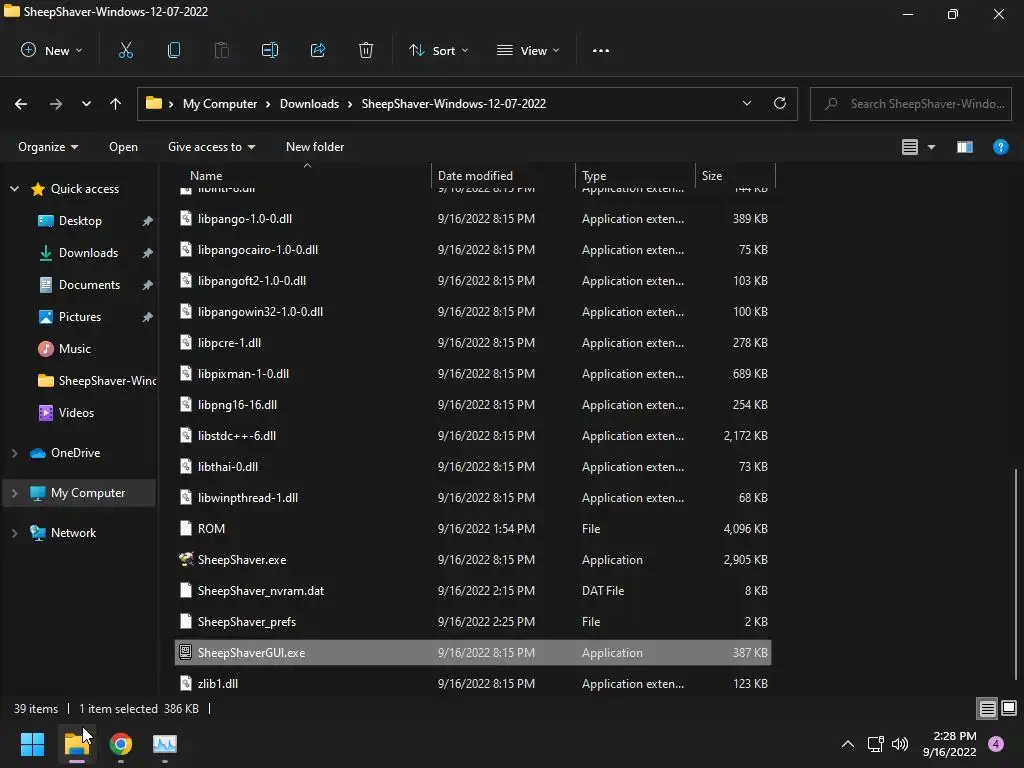Open the New item dropdown
Viewport: 1024px width, 768px height.
tap(52, 50)
